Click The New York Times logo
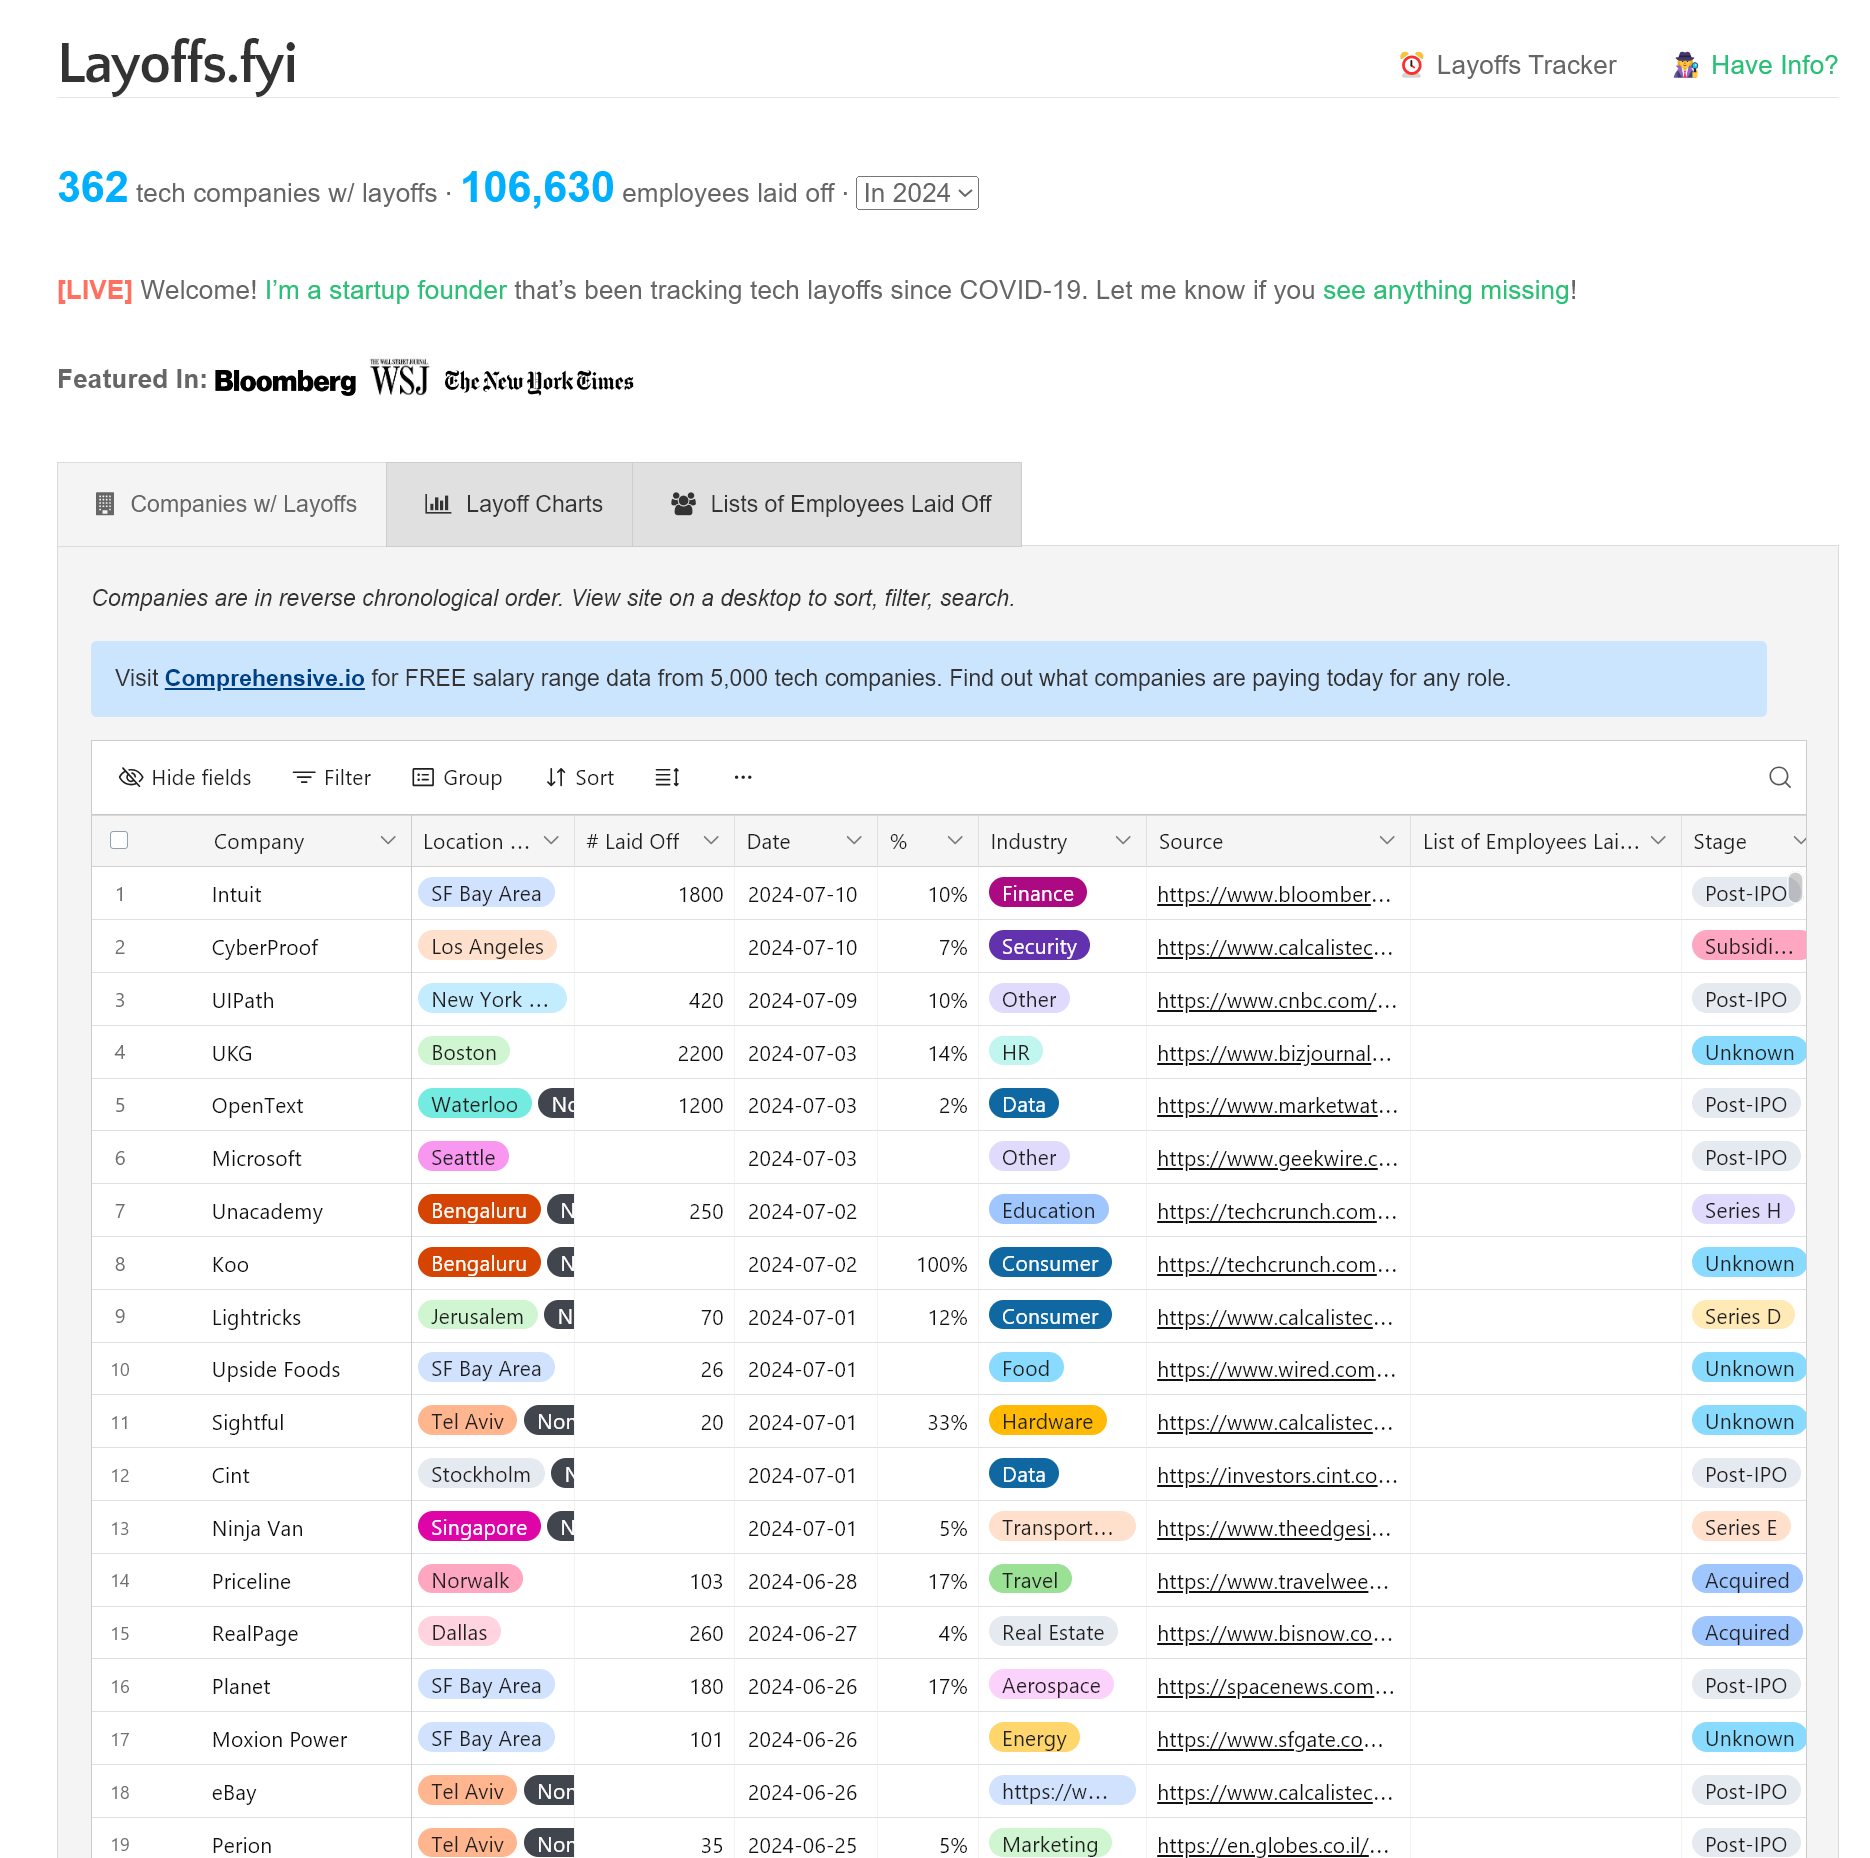The height and width of the screenshot is (1858, 1870). (x=539, y=381)
